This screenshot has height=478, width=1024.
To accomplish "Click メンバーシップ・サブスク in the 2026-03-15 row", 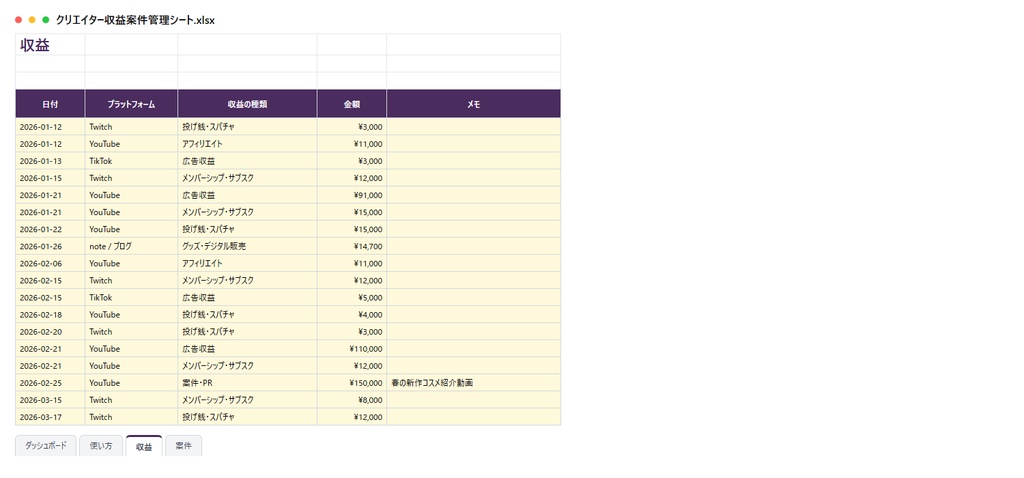I will (x=248, y=400).
